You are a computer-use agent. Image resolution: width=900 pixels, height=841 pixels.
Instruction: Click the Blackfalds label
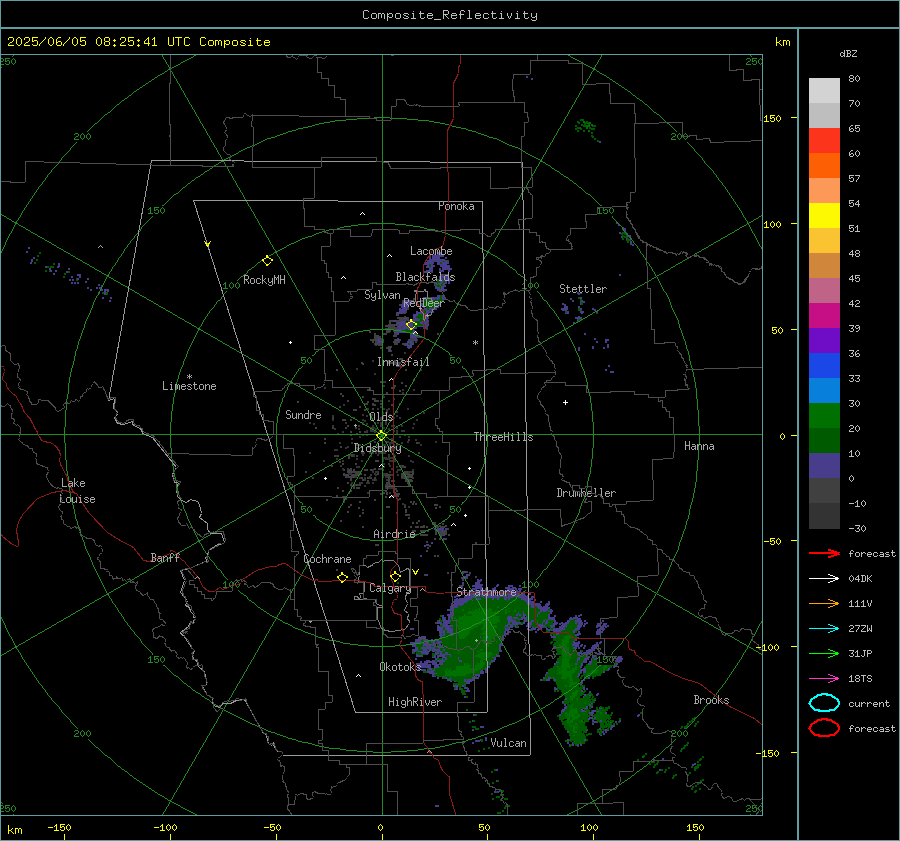(425, 277)
